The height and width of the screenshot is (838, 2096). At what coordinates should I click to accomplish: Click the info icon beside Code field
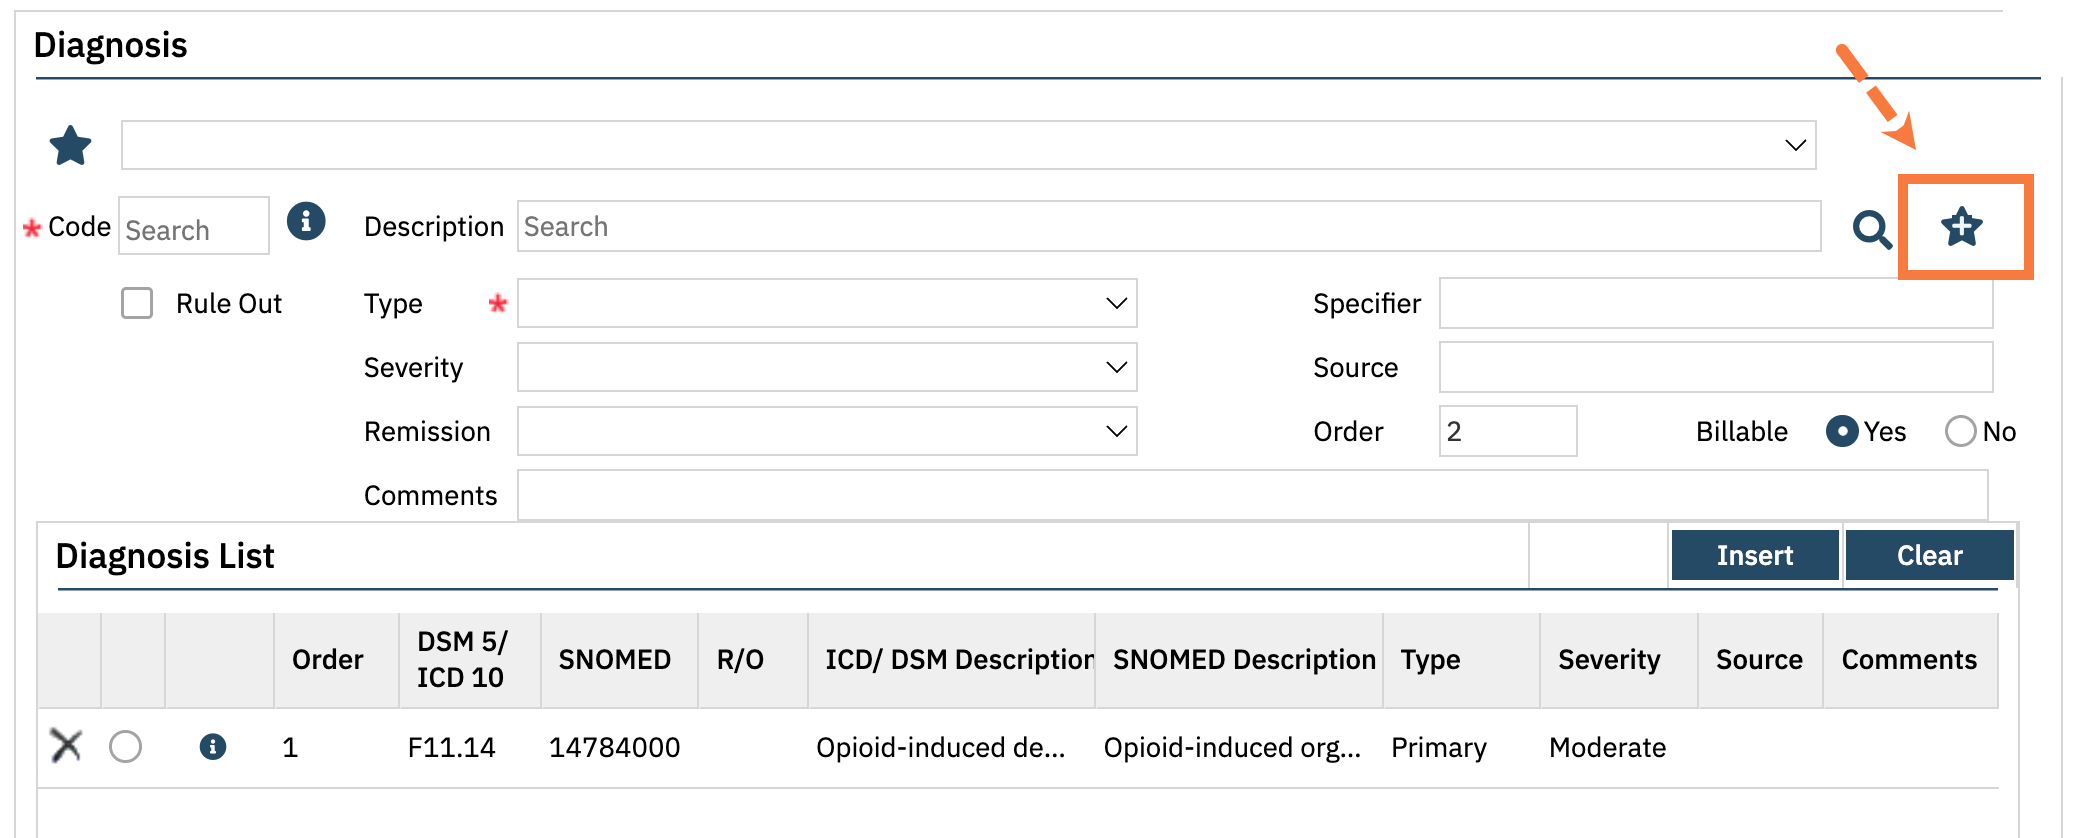[306, 221]
